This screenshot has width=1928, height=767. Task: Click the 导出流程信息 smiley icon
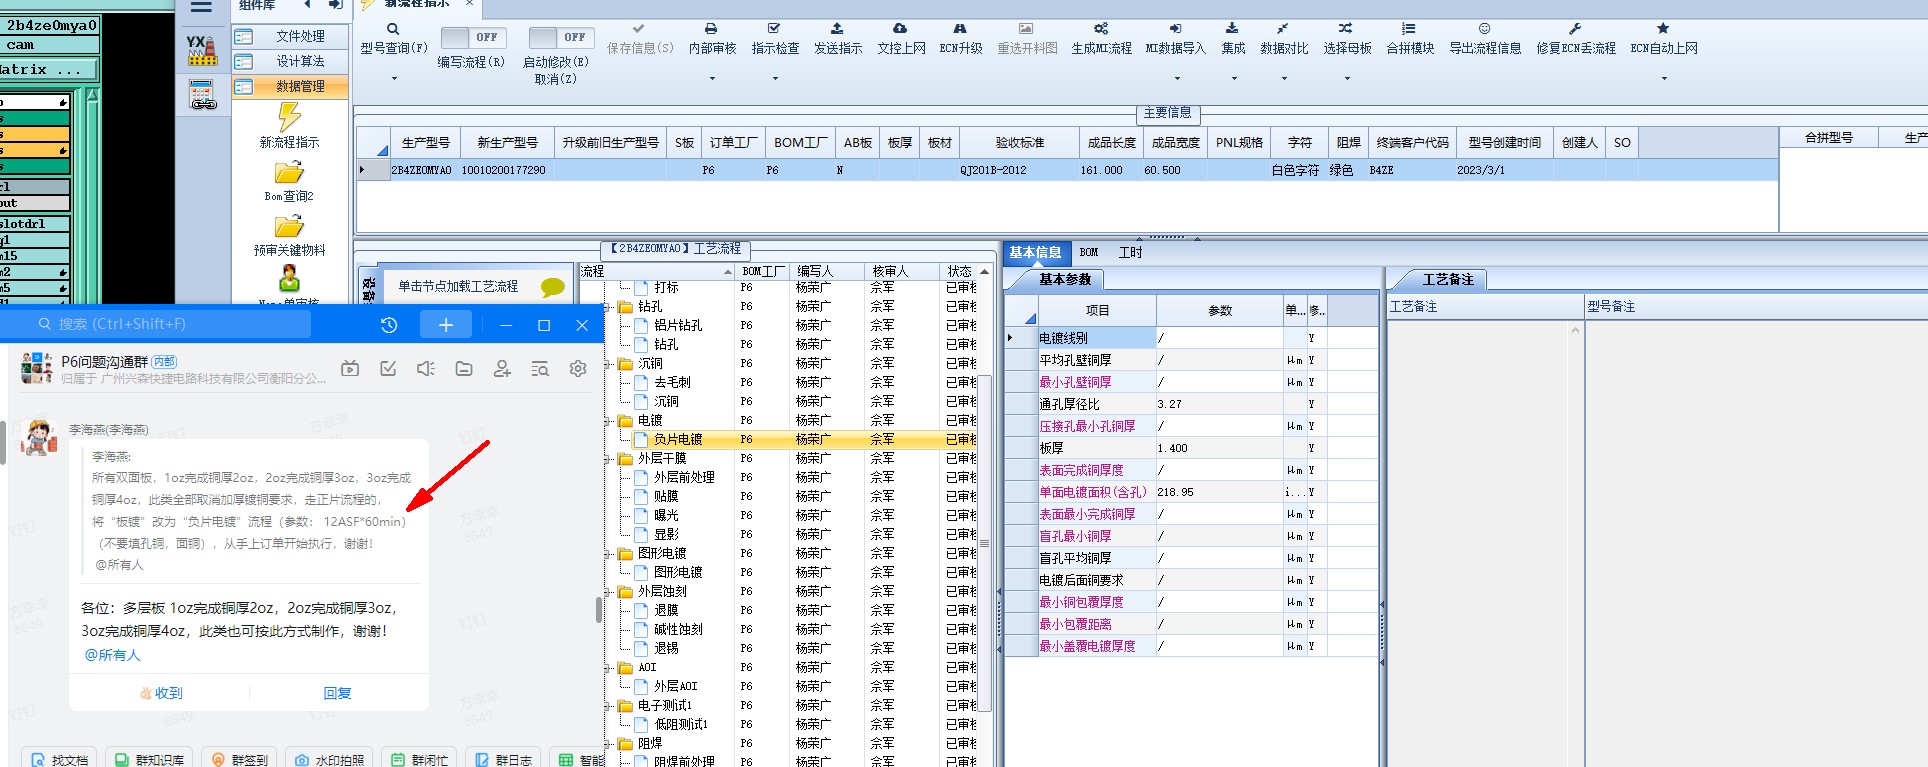[x=1485, y=29]
